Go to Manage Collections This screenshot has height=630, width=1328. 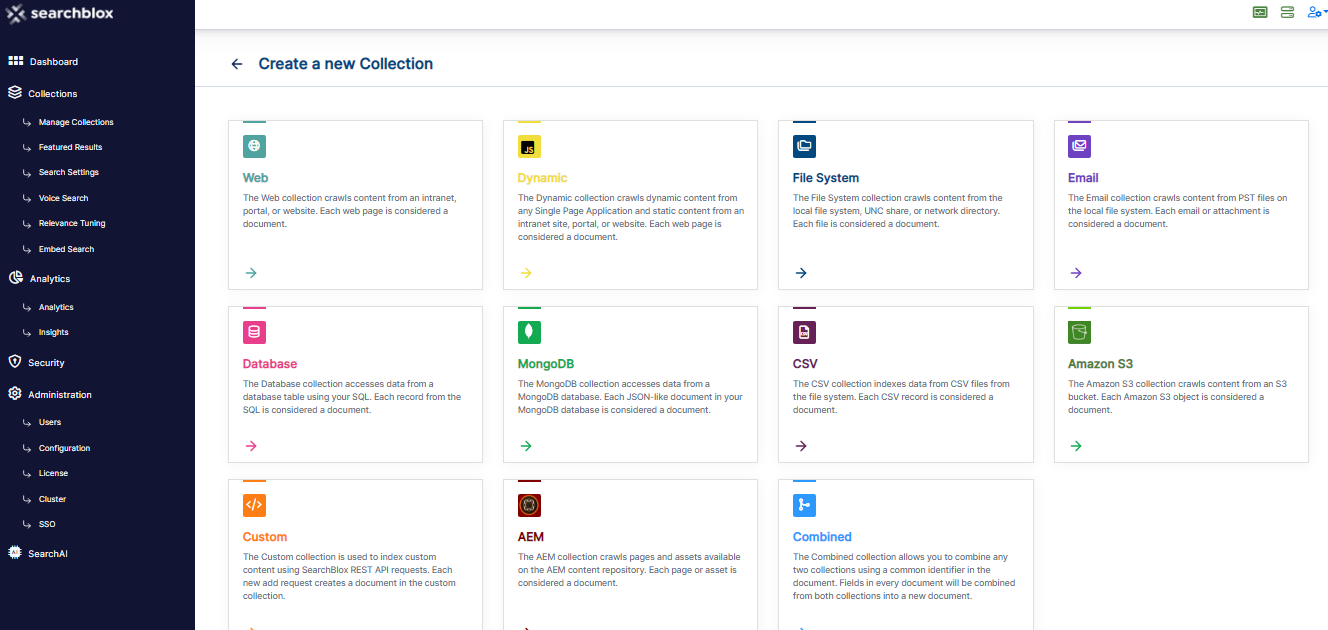tap(76, 122)
